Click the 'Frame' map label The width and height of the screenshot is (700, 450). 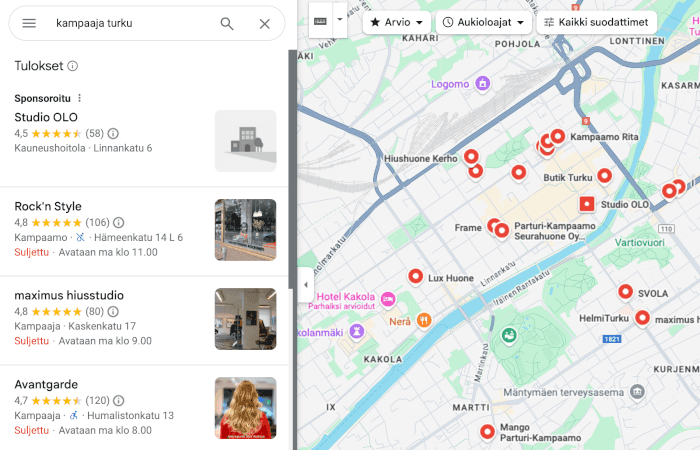(x=468, y=228)
